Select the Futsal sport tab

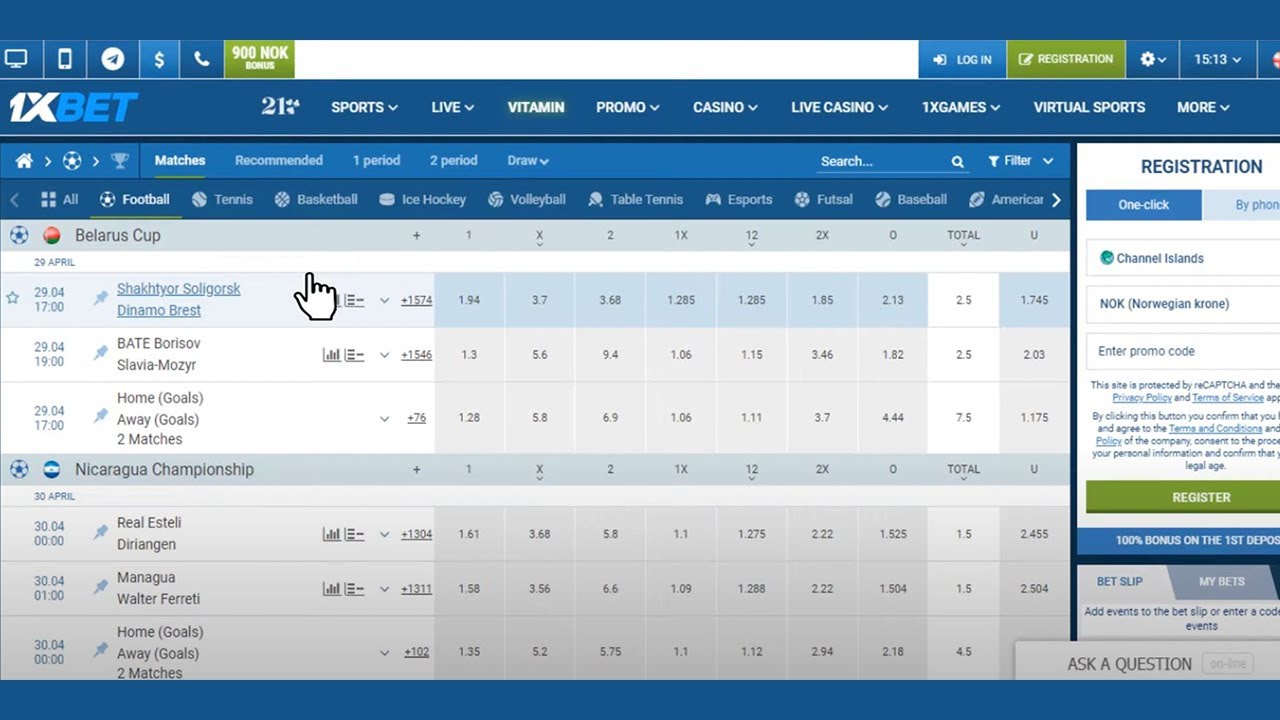click(823, 199)
